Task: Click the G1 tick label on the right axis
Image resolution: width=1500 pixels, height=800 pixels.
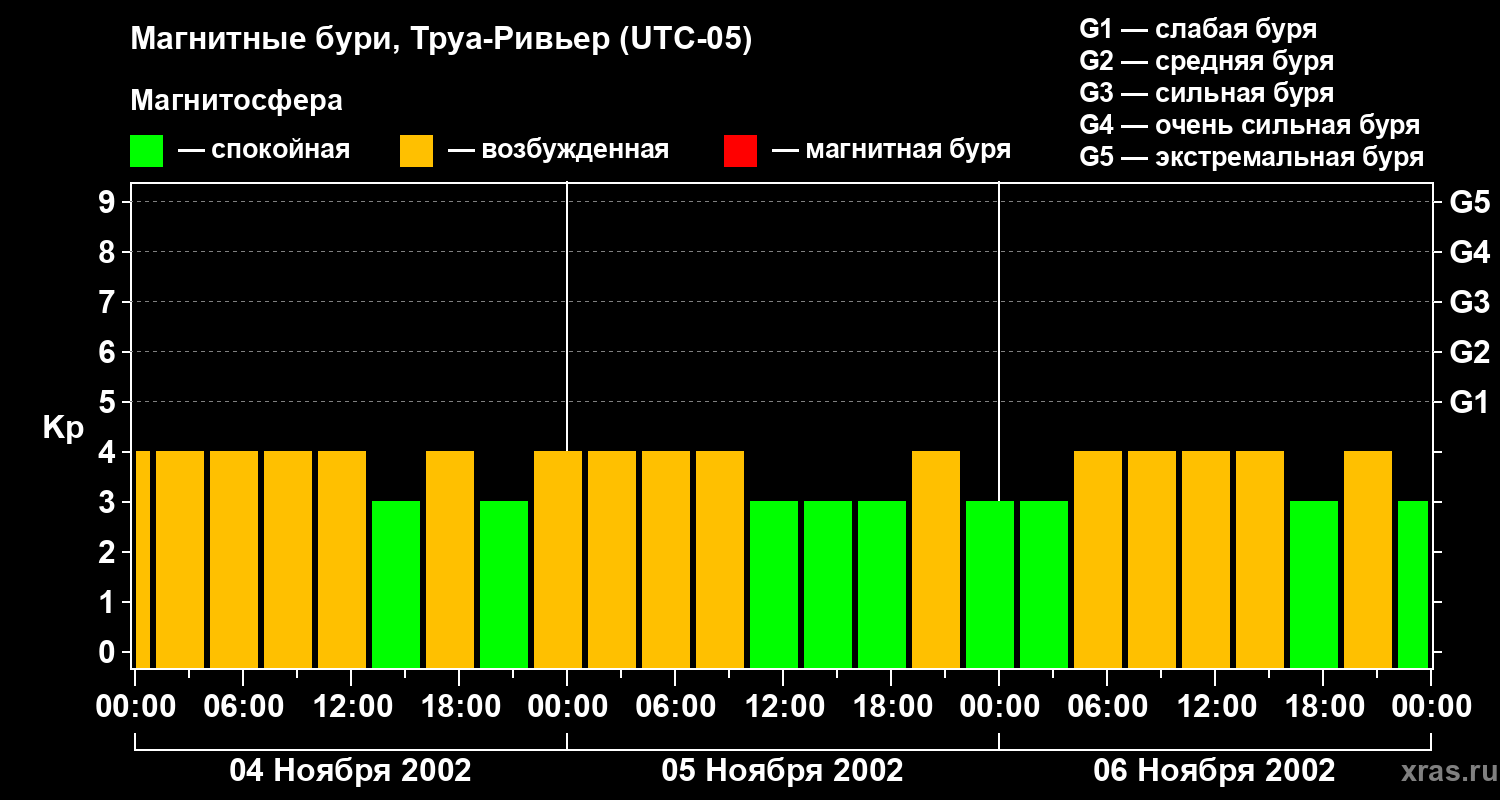Action: pyautogui.click(x=1469, y=402)
